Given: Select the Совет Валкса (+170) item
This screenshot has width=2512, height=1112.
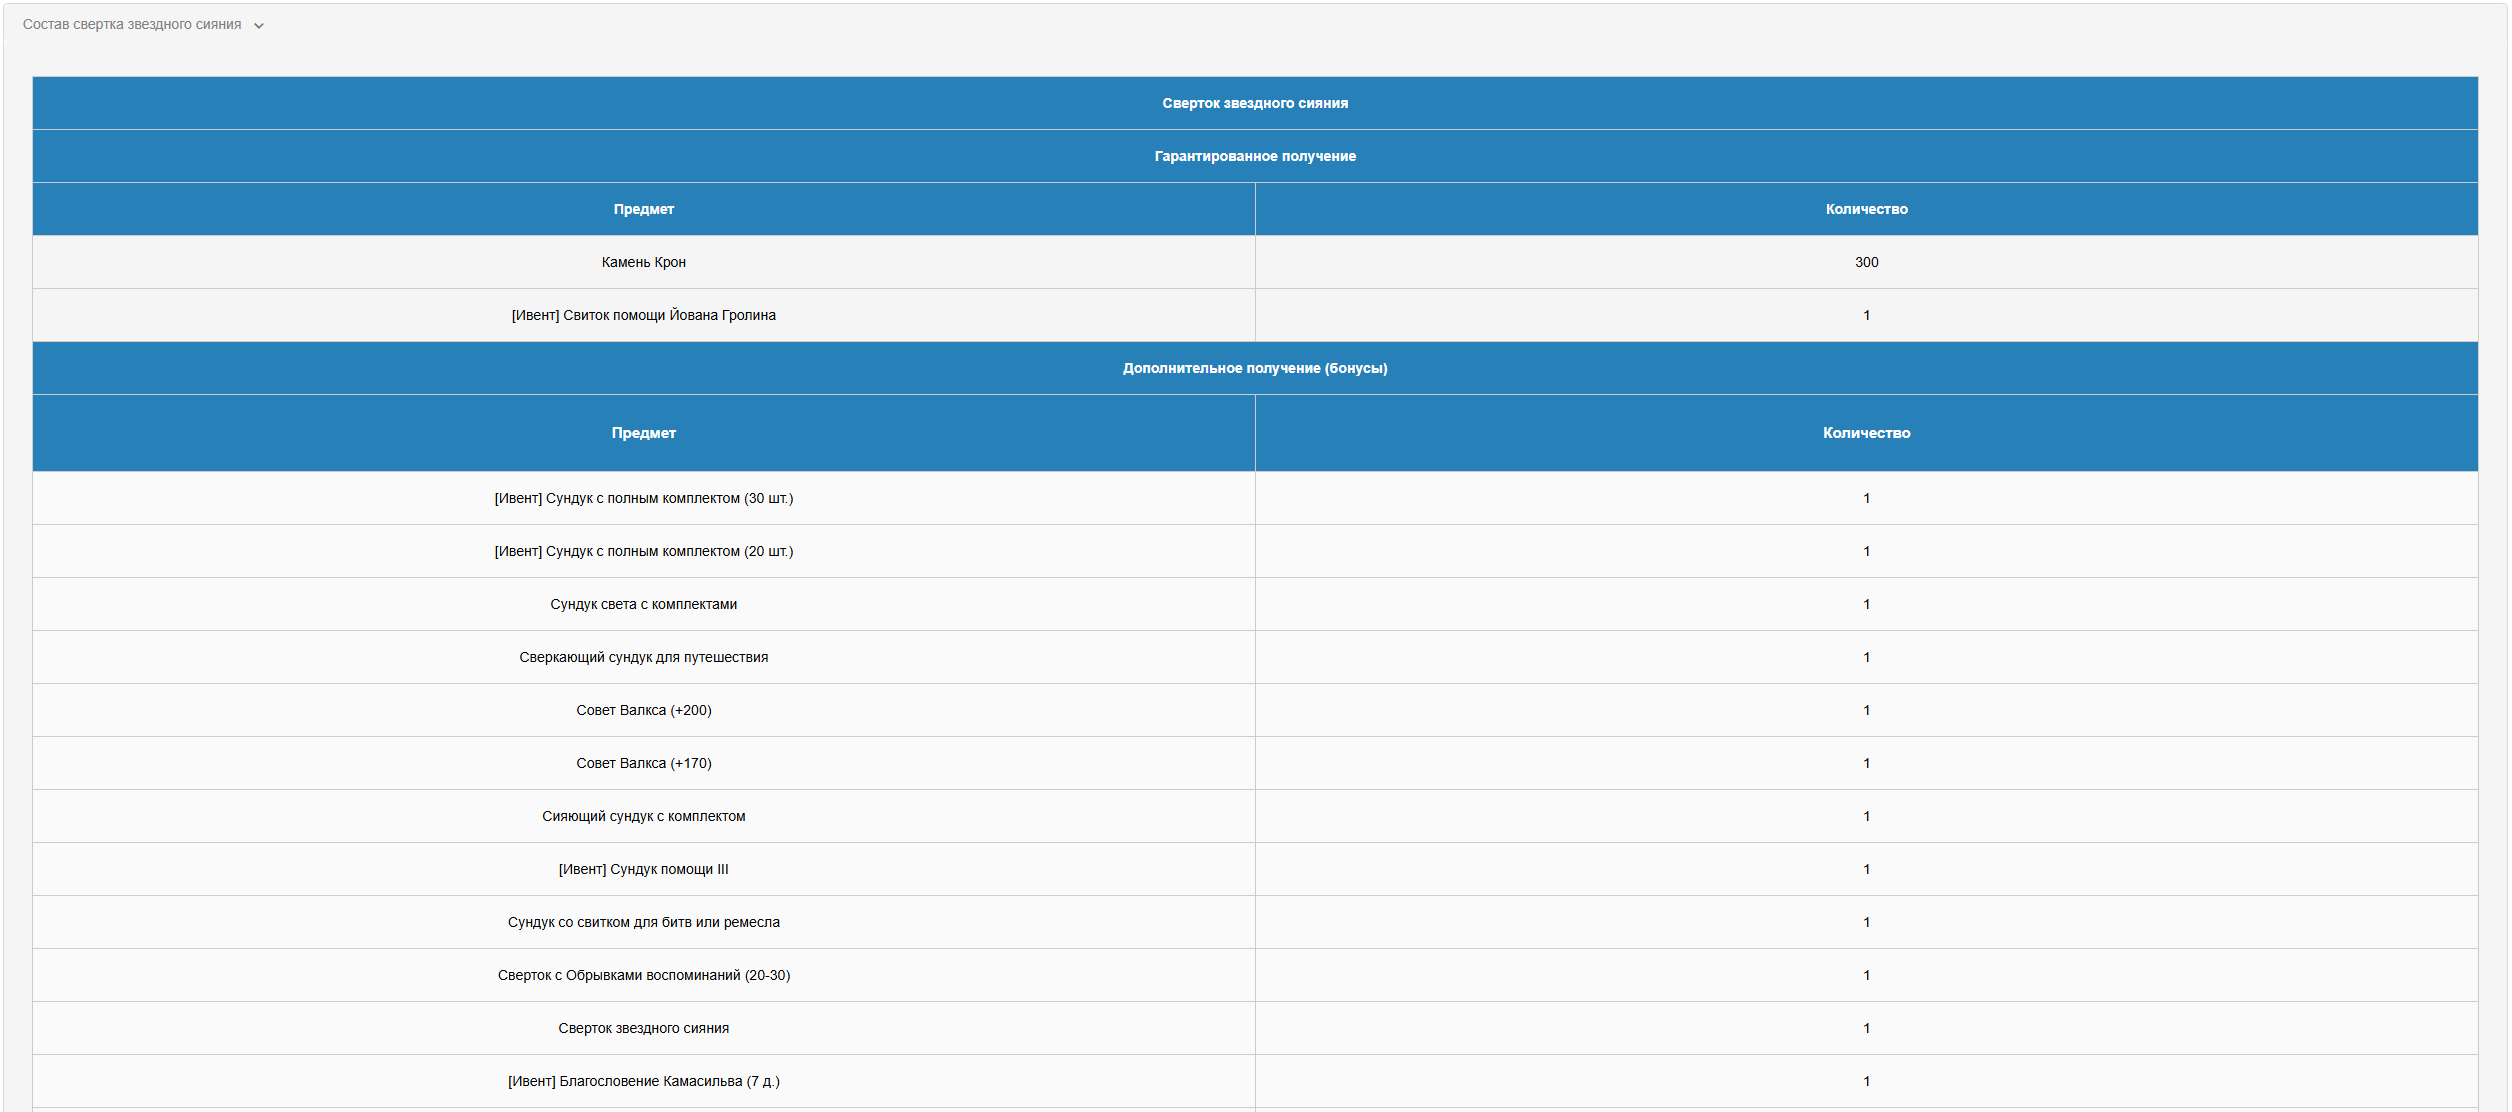Looking at the screenshot, I should point(643,763).
